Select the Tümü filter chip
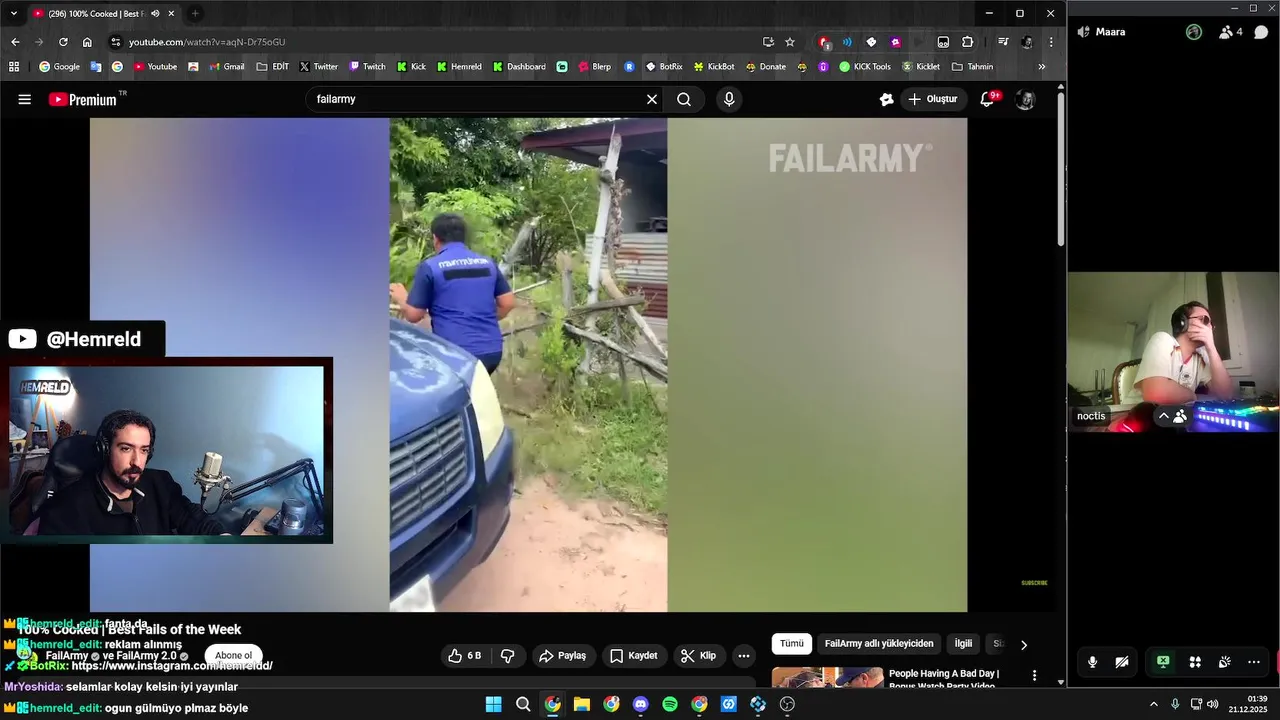 pos(792,644)
